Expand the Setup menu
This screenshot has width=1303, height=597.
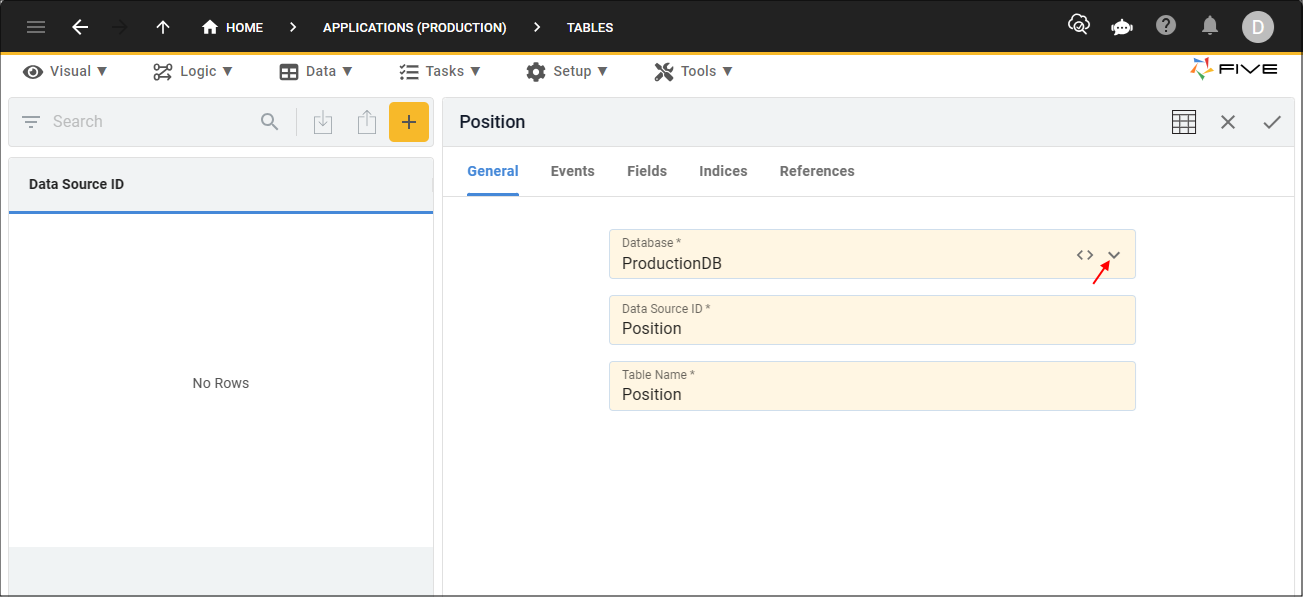pos(567,71)
